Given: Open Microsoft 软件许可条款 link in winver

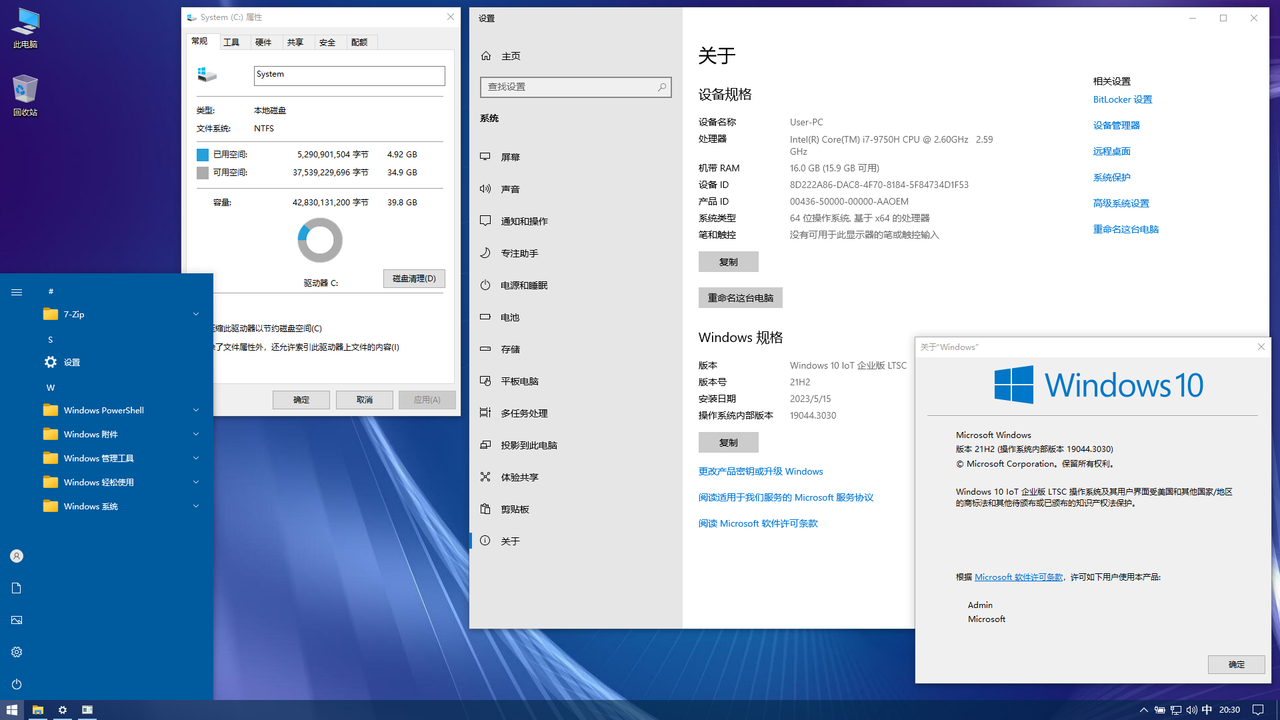Looking at the screenshot, I should click(x=1019, y=577).
